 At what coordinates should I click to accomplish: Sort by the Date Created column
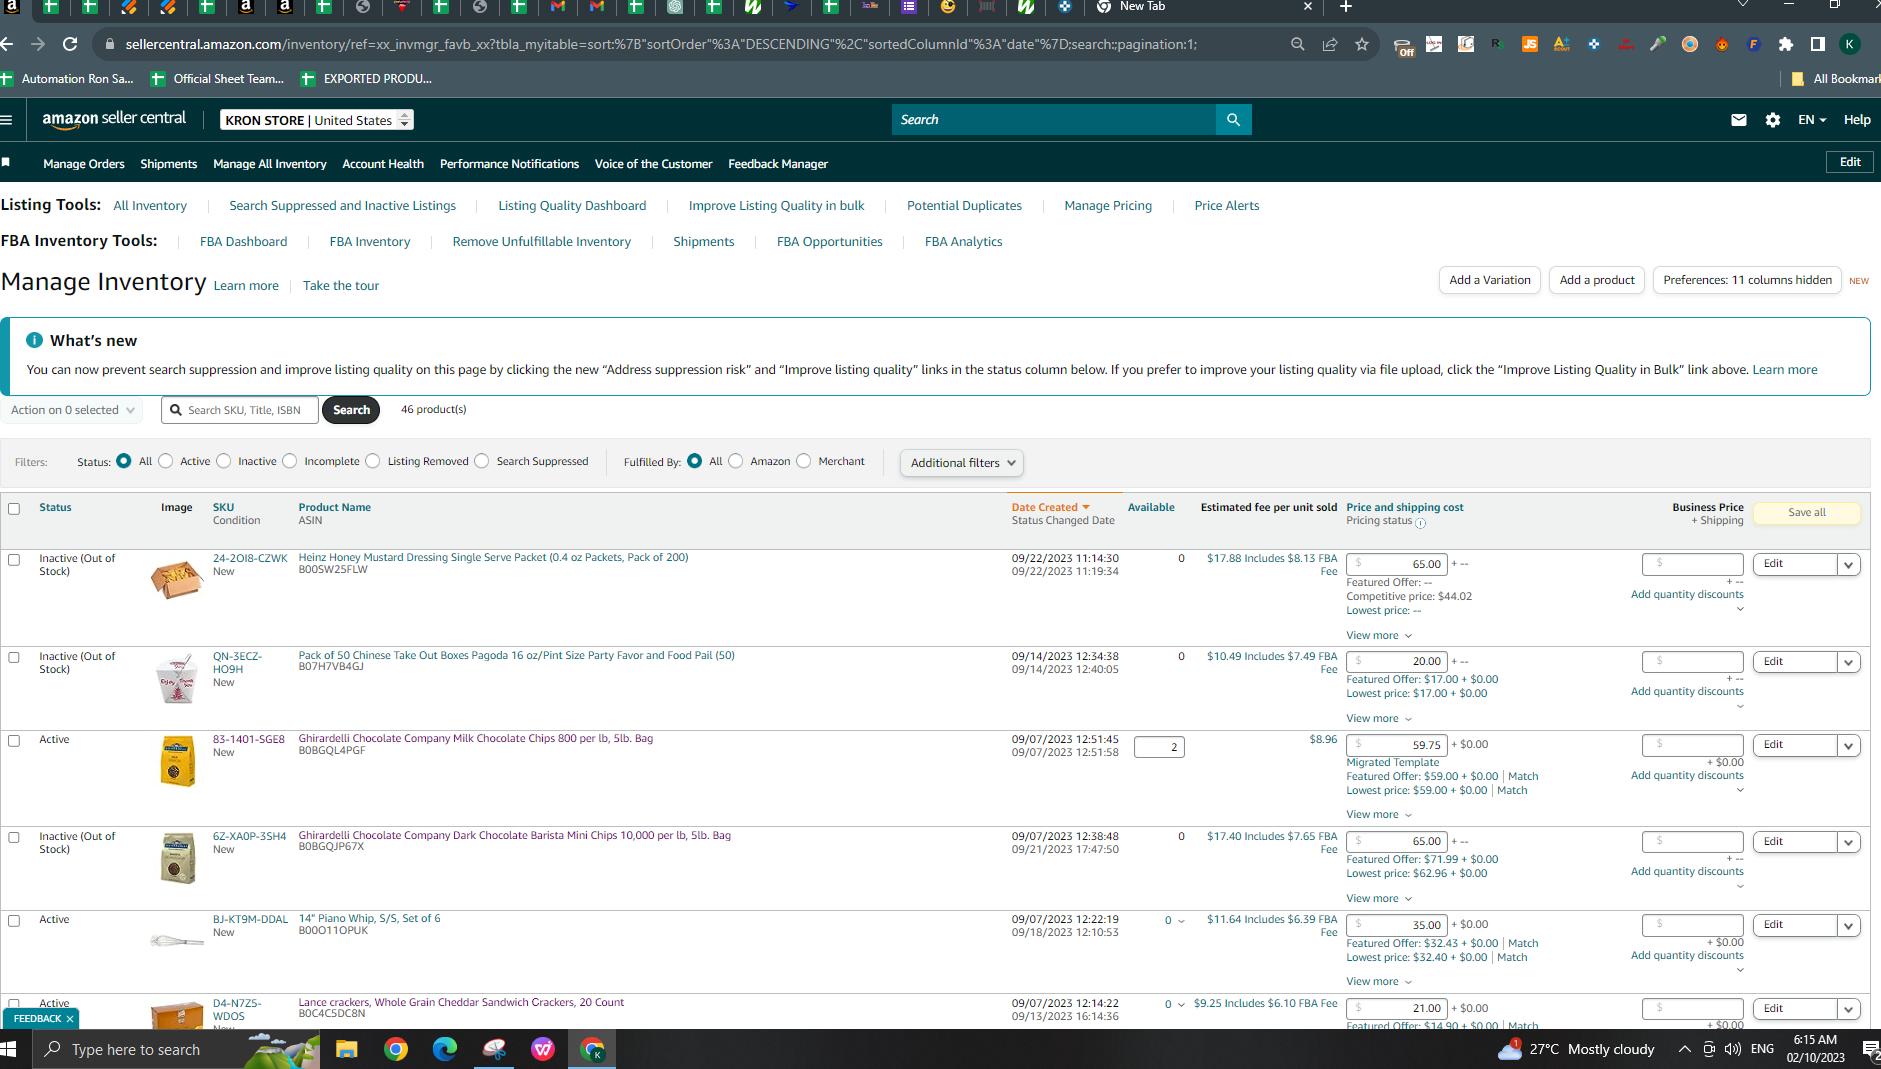1050,508
